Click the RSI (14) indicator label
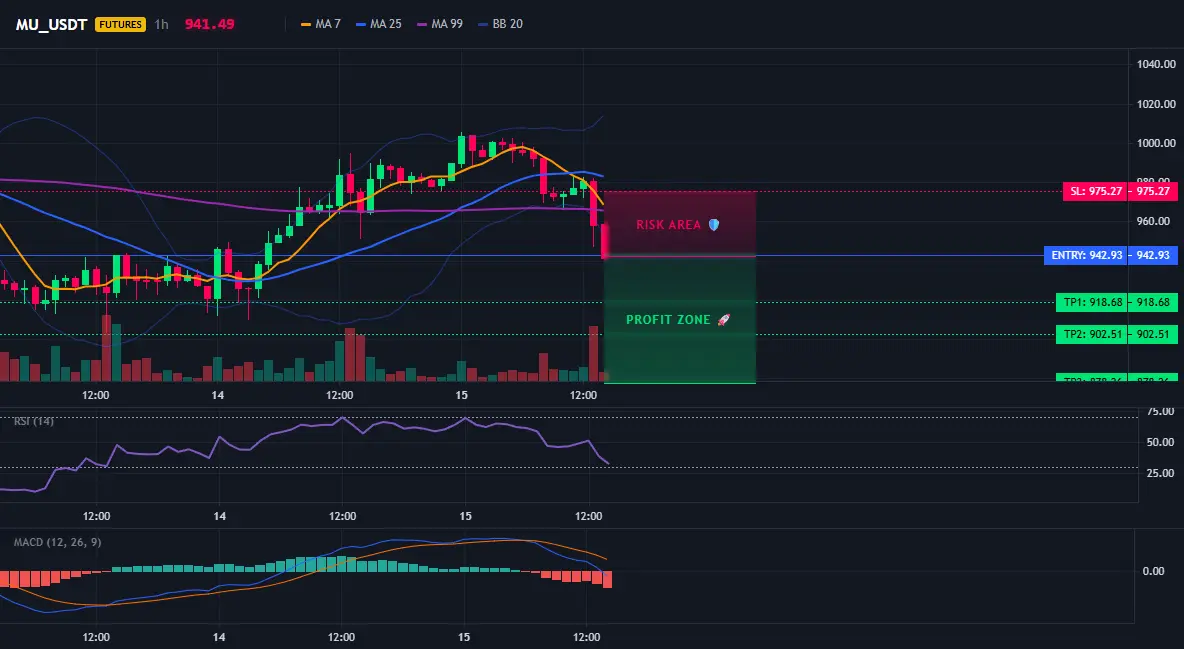This screenshot has height=649, width=1184. 34,421
